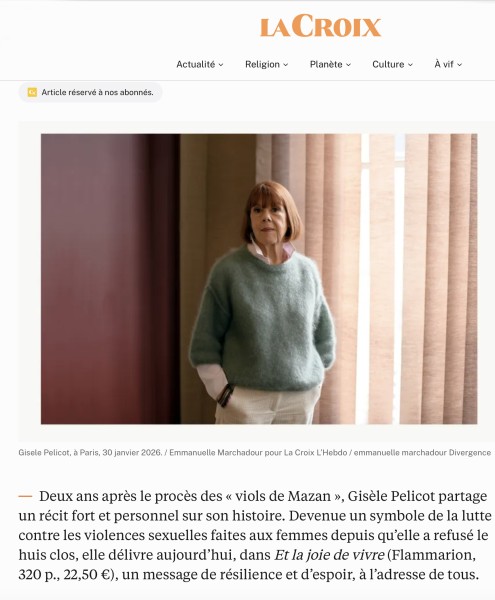The width and height of the screenshot is (495, 600).
Task: Click the photo credit 'emmanuelle marchadour Divergence'
Action: click(x=422, y=453)
